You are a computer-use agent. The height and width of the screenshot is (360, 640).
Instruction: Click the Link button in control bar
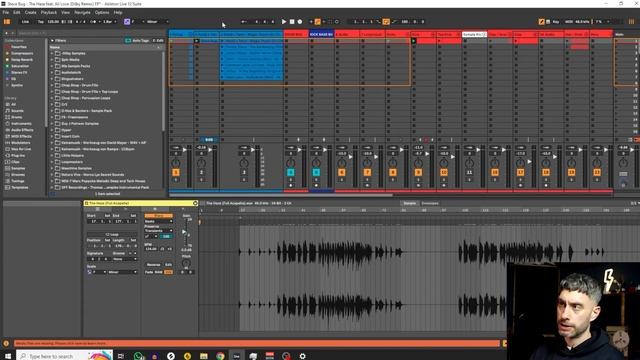[x=26, y=22]
